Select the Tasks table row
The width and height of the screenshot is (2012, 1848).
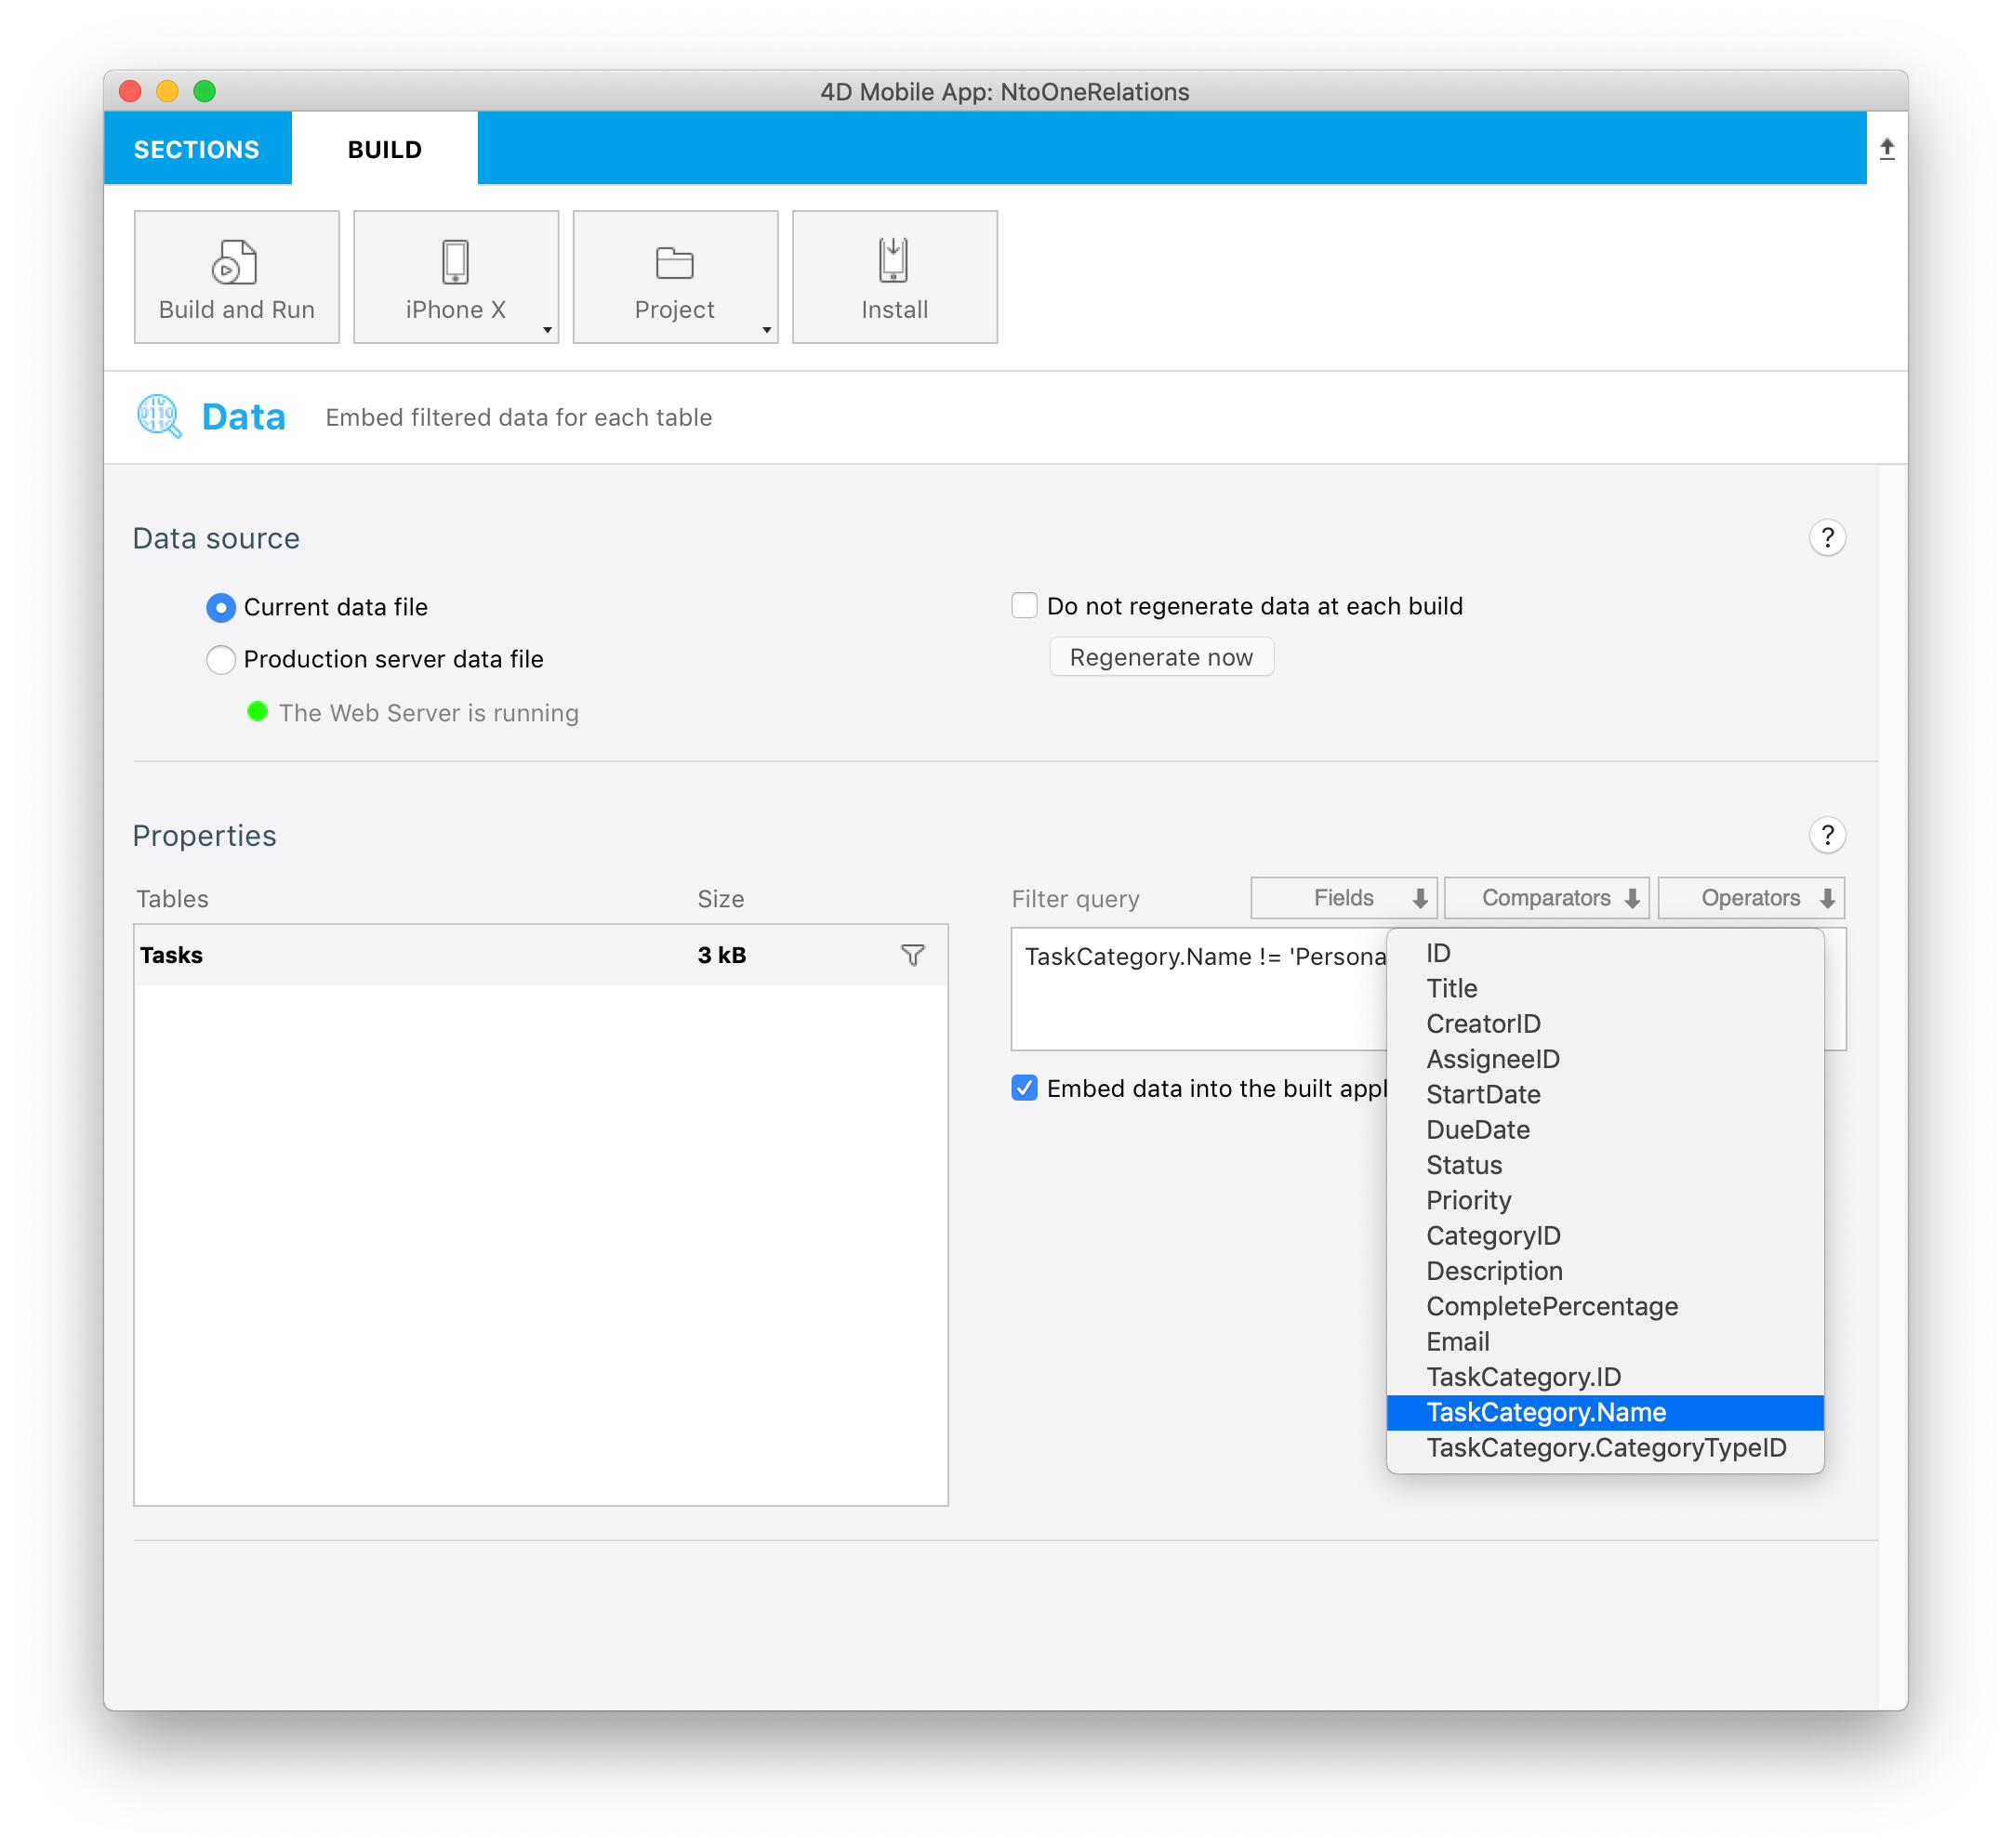coord(541,955)
